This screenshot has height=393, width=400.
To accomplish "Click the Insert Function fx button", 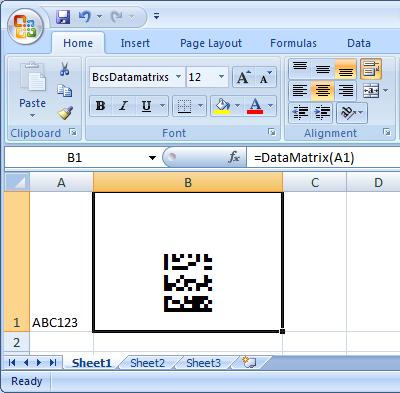I will click(234, 157).
